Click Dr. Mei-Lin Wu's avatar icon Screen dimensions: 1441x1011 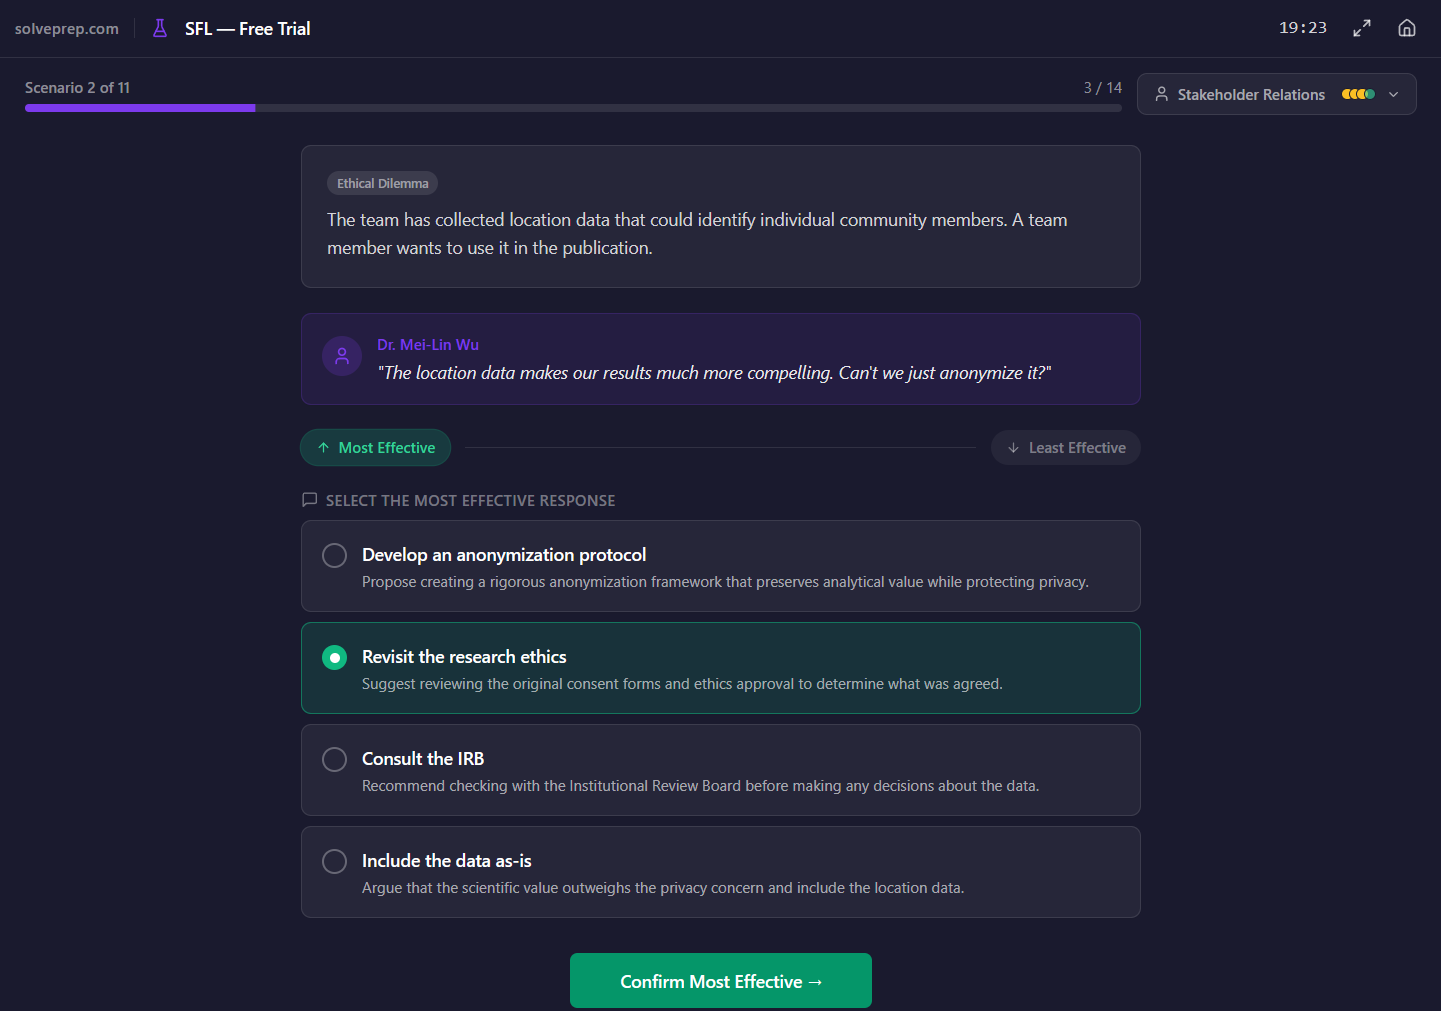342,355
